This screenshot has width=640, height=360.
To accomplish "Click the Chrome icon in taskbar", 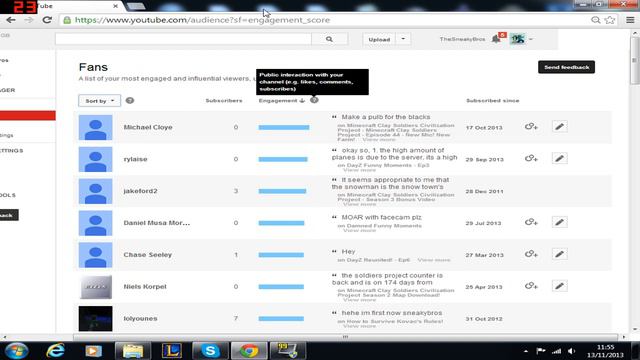I will click(249, 351).
